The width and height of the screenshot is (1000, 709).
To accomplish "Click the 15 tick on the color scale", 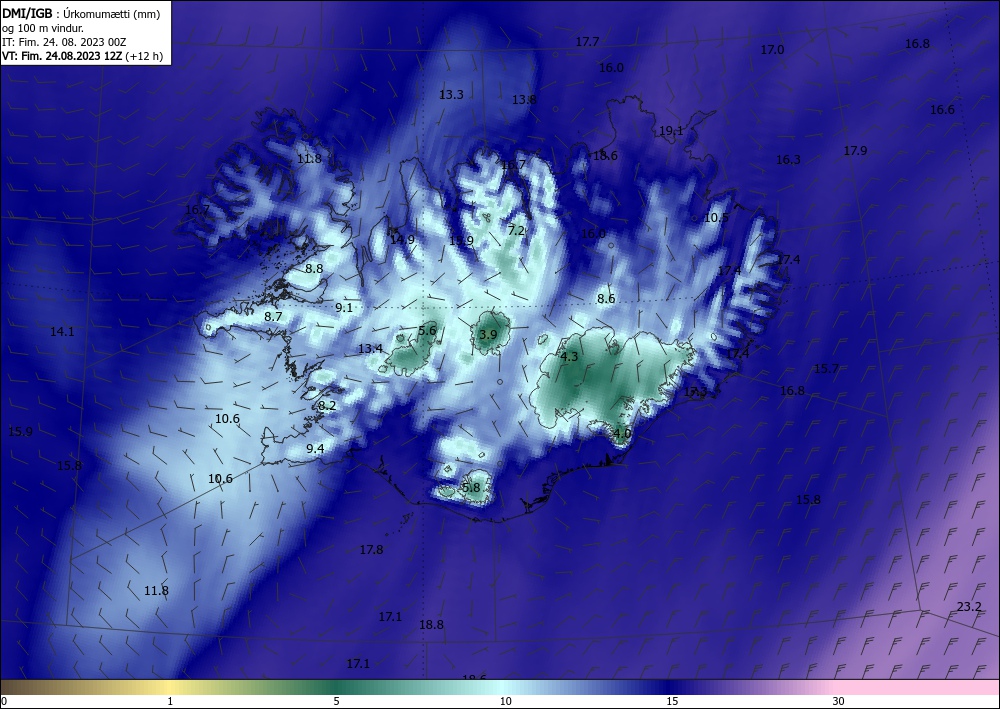I will pyautogui.click(x=672, y=701).
